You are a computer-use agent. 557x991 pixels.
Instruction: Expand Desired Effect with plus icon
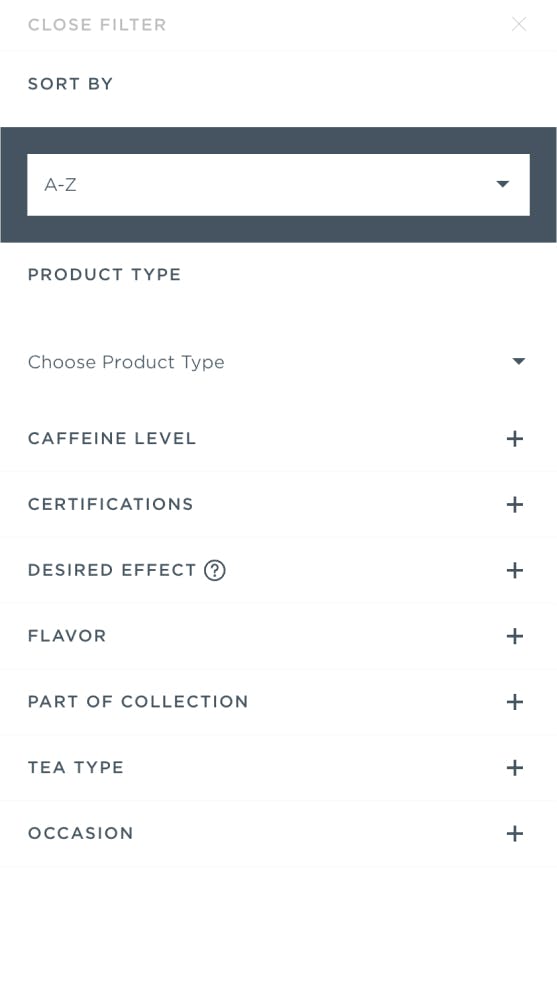tap(515, 570)
